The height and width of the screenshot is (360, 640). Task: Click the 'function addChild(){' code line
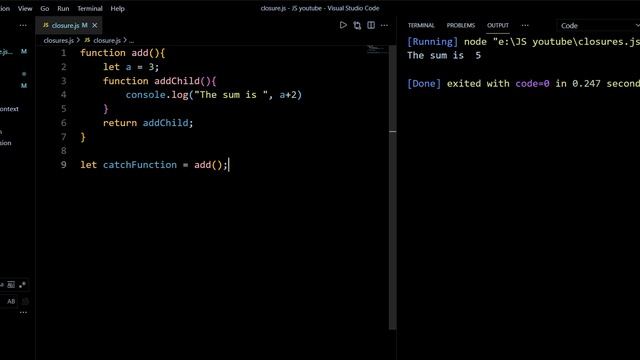[159, 80]
